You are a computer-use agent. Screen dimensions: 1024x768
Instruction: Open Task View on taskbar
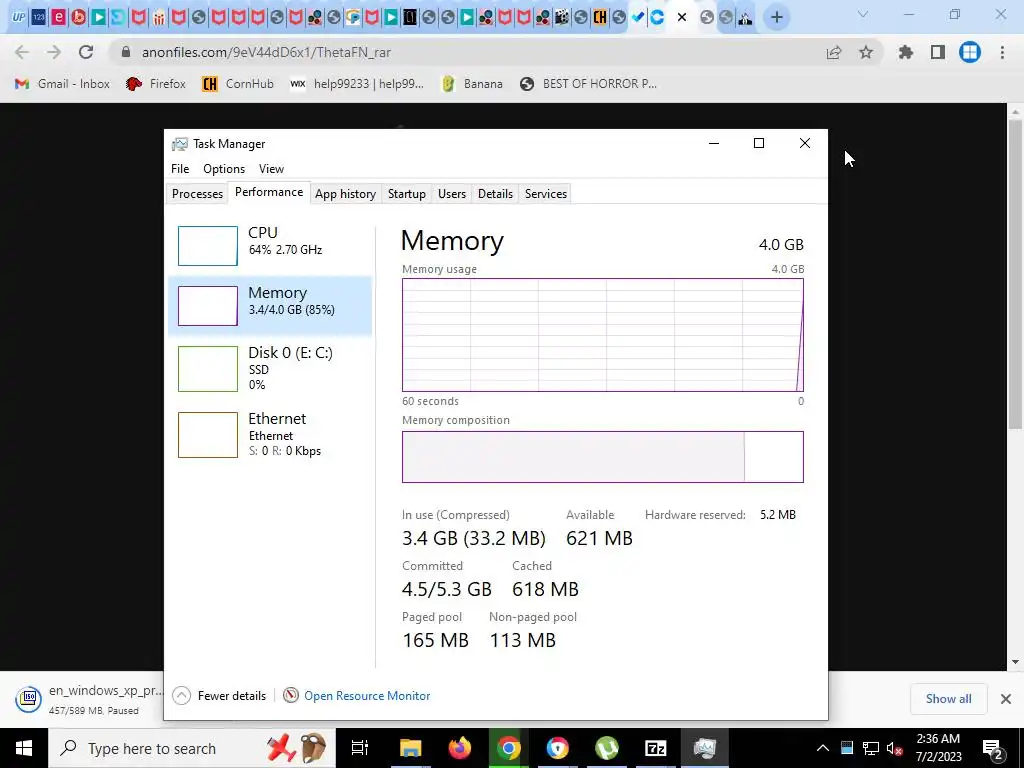click(x=359, y=748)
